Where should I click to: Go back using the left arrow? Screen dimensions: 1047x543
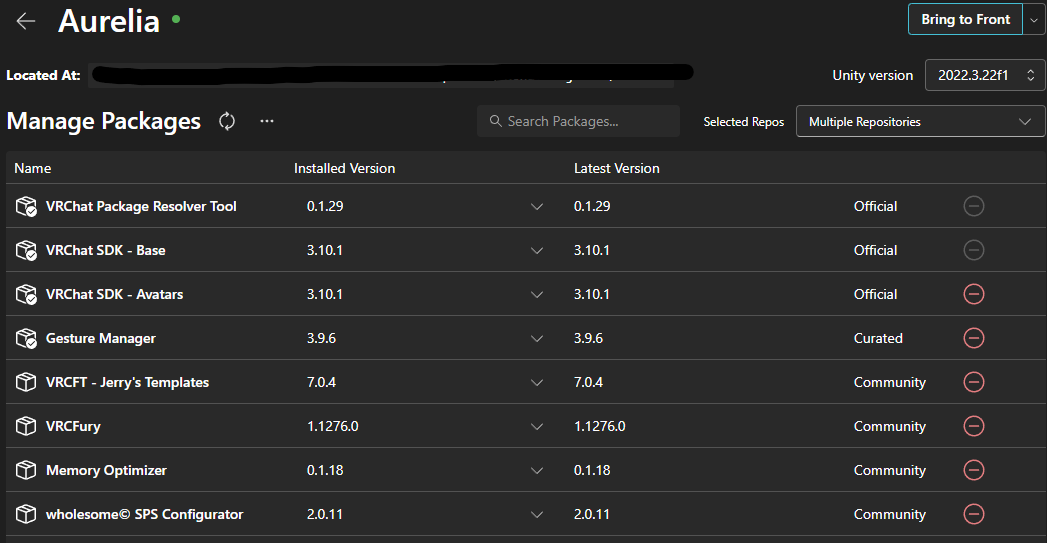26,21
